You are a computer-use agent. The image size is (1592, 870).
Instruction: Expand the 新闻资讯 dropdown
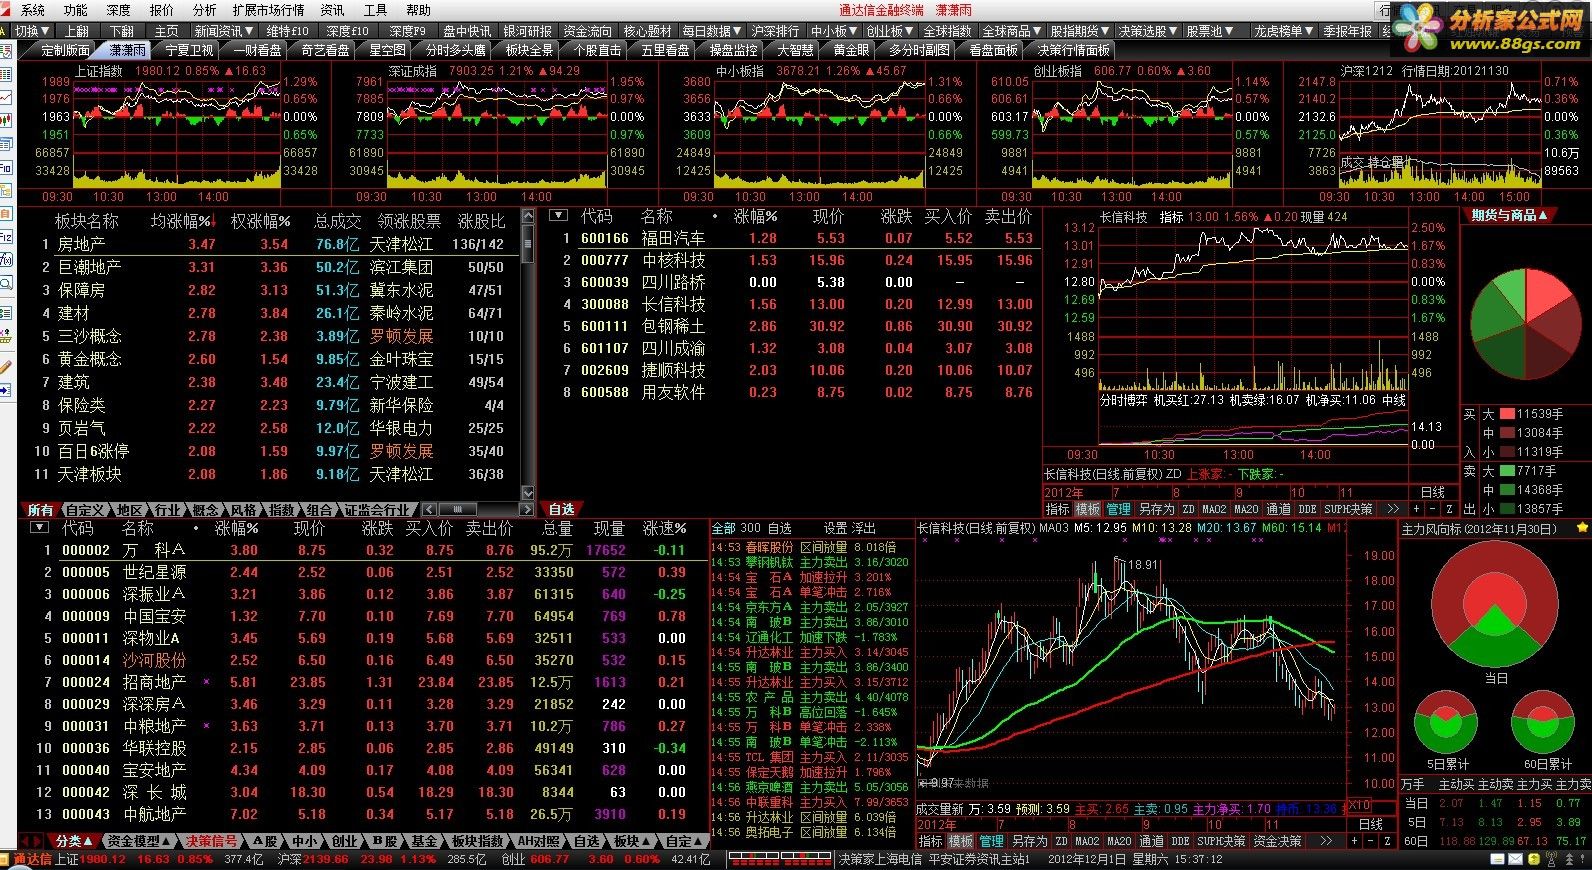tap(224, 31)
